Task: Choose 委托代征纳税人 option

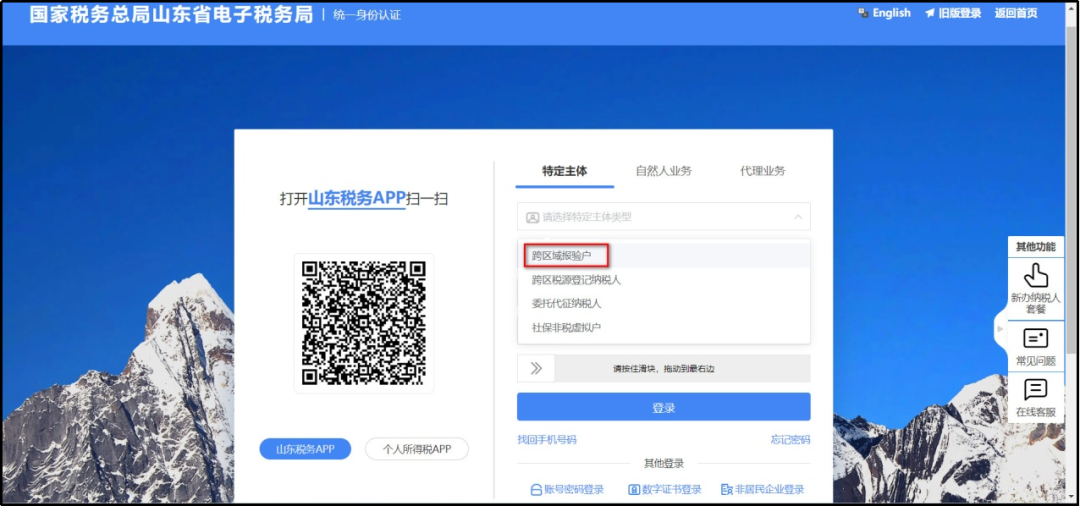Action: pos(663,304)
